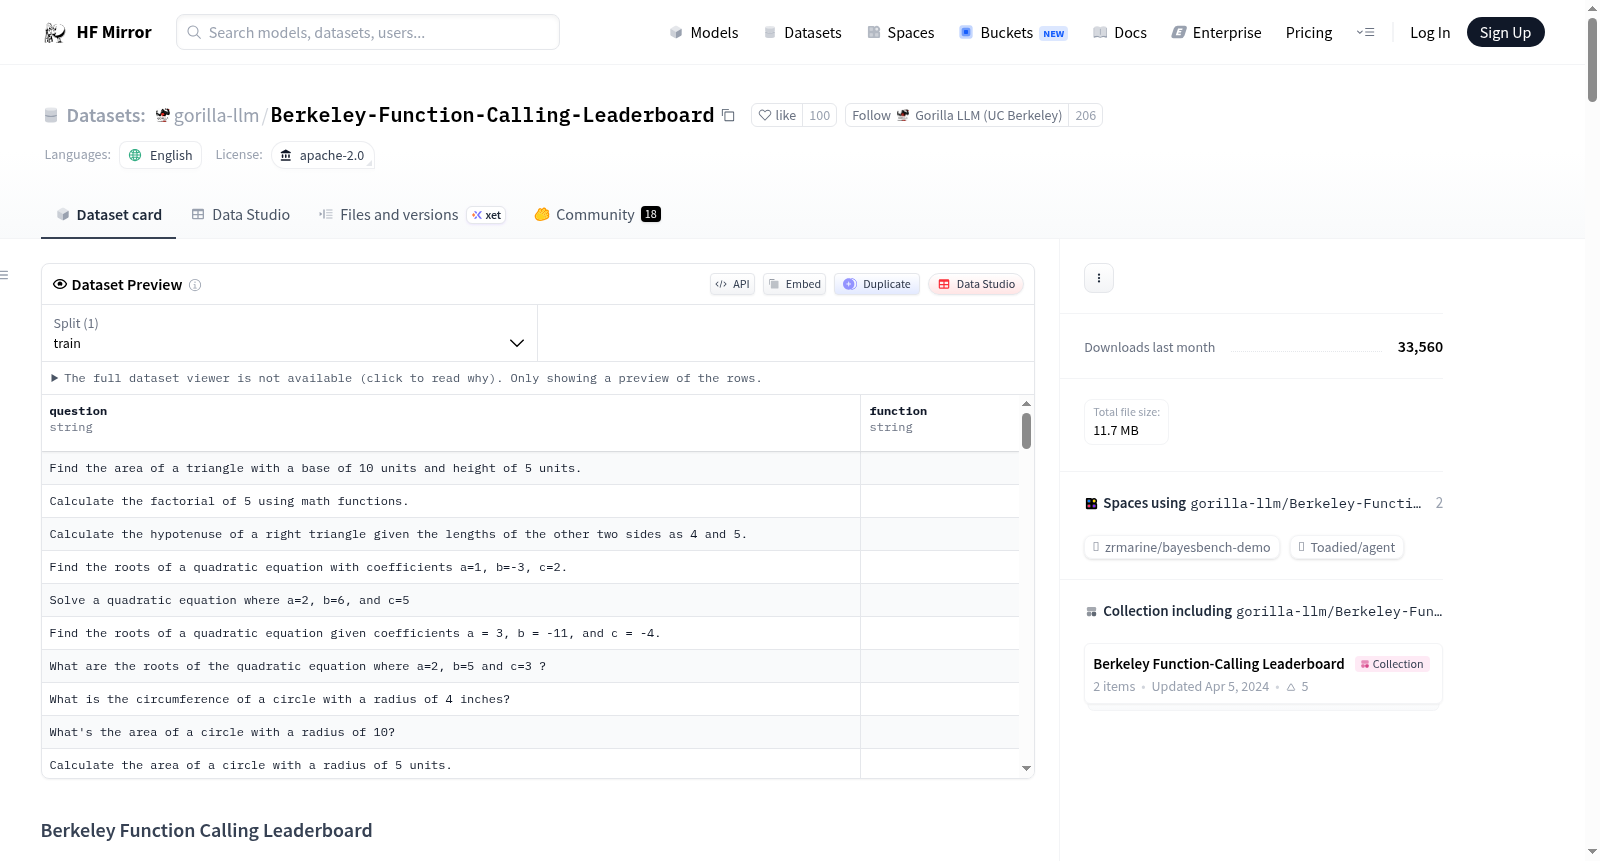Image resolution: width=1600 pixels, height=861 pixels.
Task: Click the Total file size 11.7 MB box
Action: [x=1126, y=422]
